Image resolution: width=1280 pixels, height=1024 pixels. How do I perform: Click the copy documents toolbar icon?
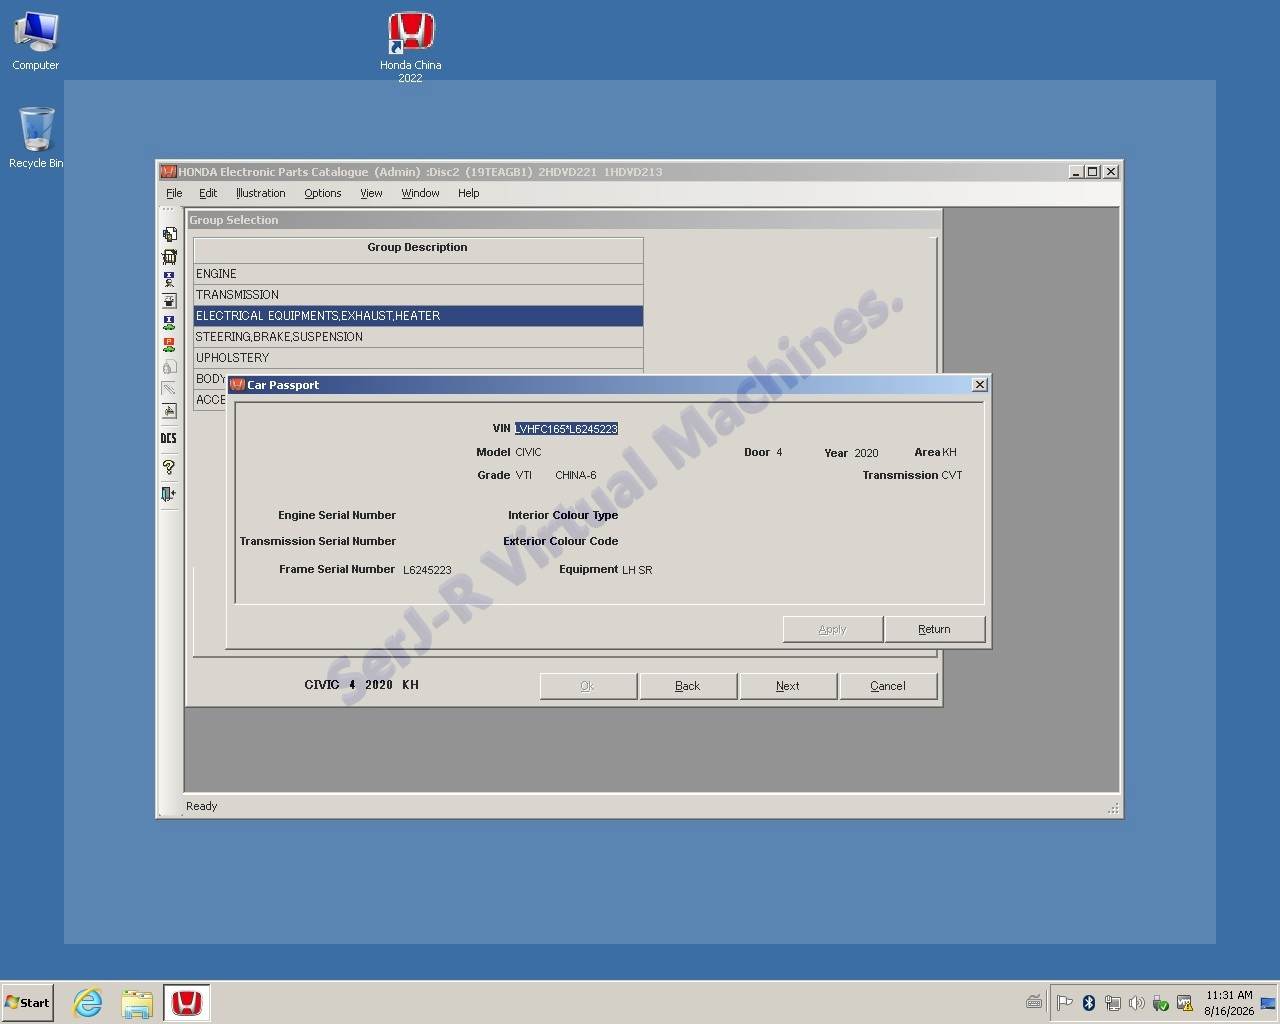point(169,234)
